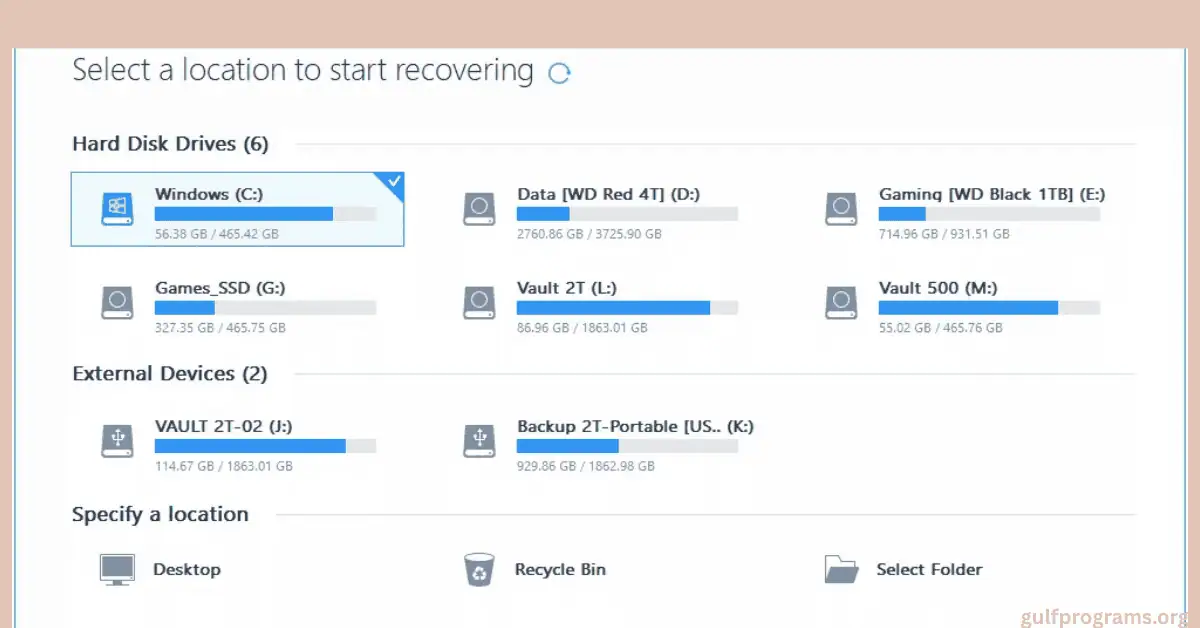Click the Recycle Bin icon
Screen dimensions: 1200x628
[x=479, y=568]
